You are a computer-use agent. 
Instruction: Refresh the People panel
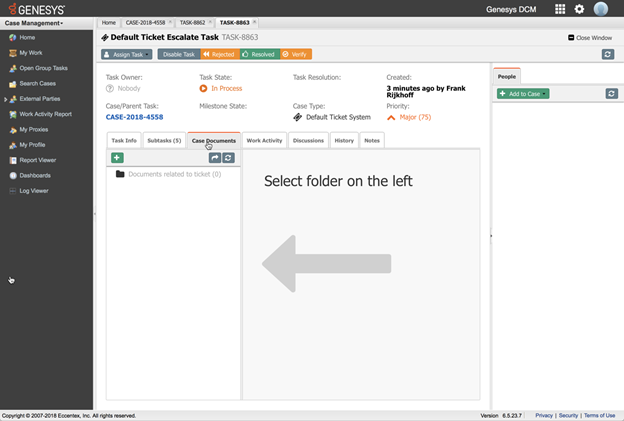tap(612, 94)
